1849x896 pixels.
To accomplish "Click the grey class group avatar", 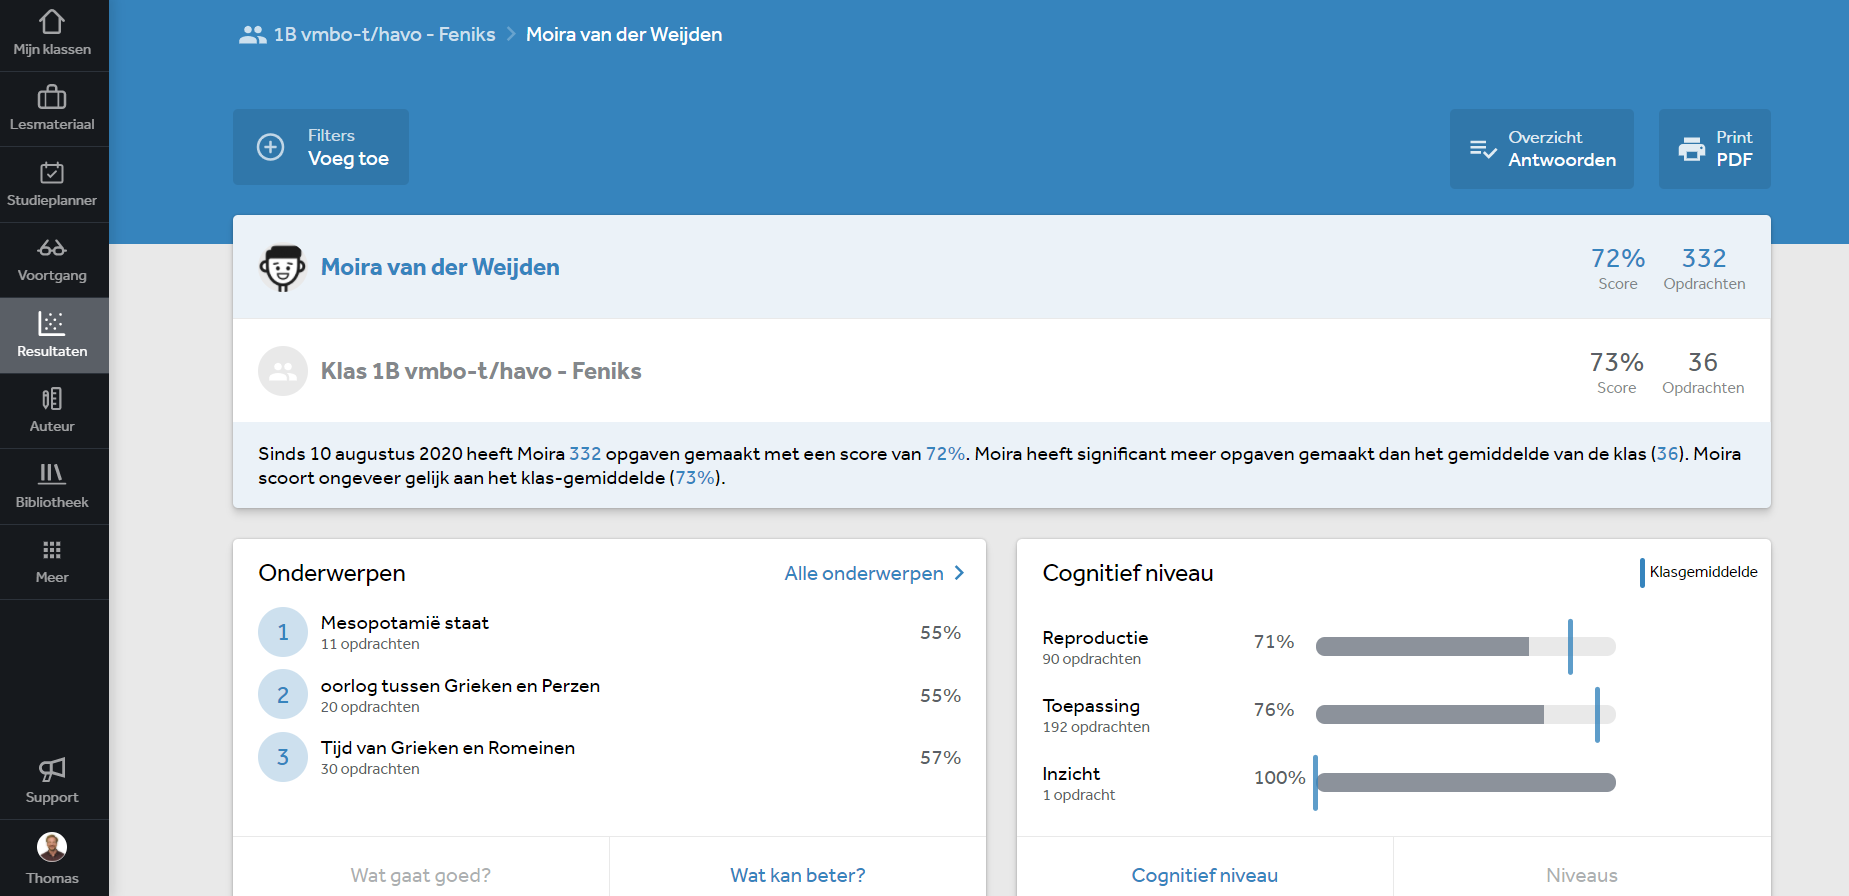I will (283, 371).
